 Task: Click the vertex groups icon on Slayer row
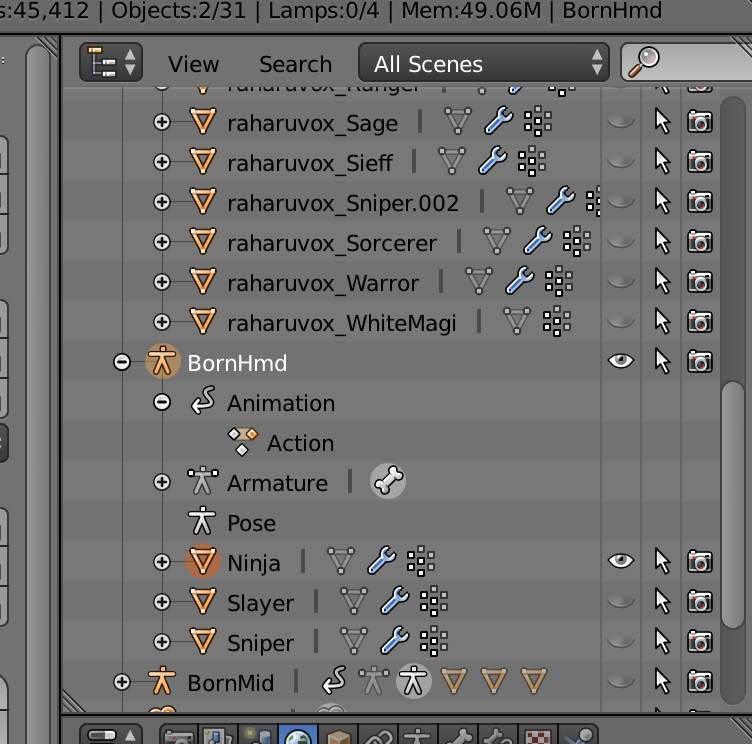[x=433, y=602]
